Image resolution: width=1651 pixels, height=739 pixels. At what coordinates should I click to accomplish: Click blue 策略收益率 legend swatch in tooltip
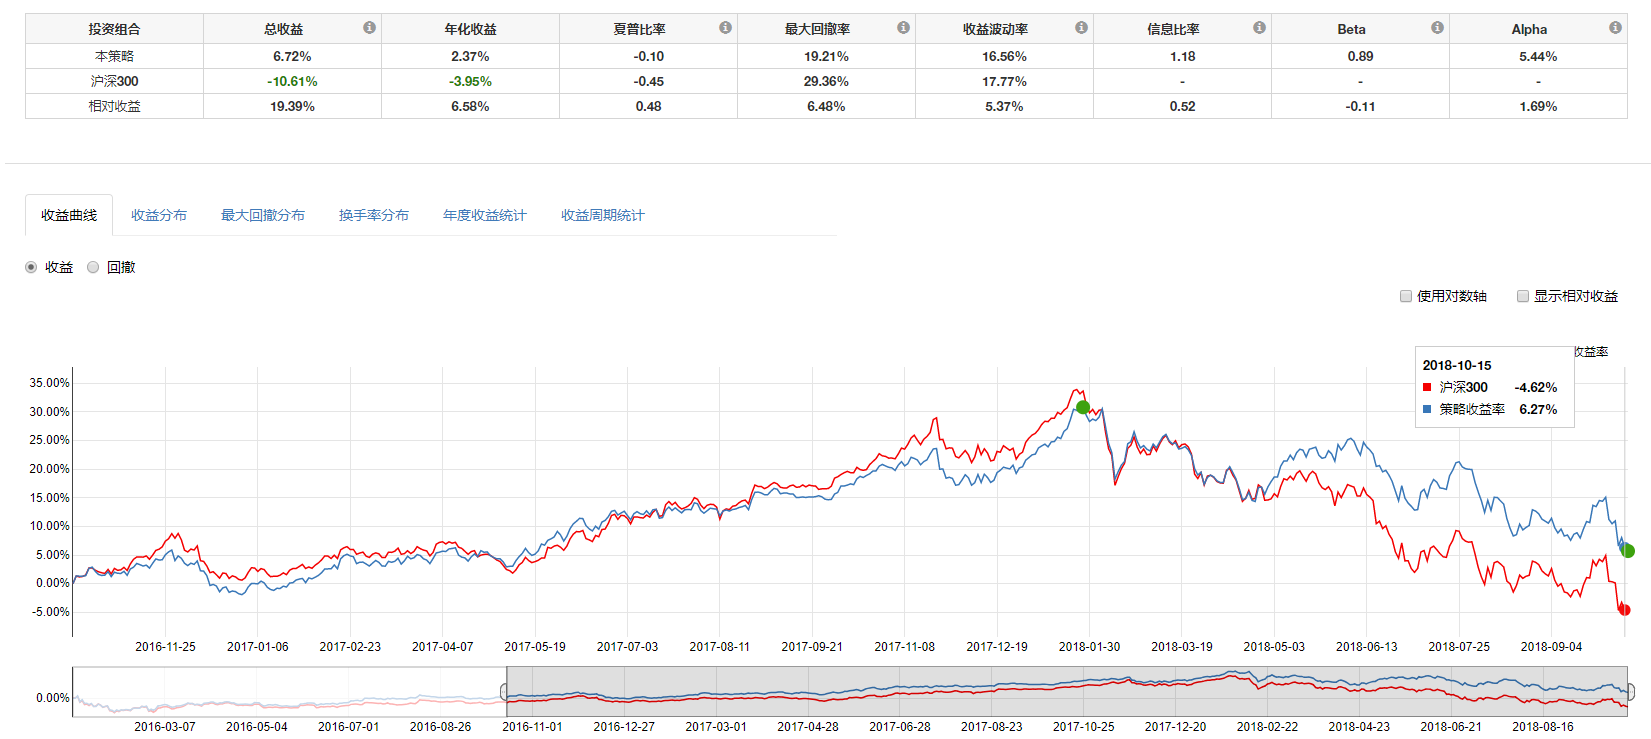pos(1427,409)
